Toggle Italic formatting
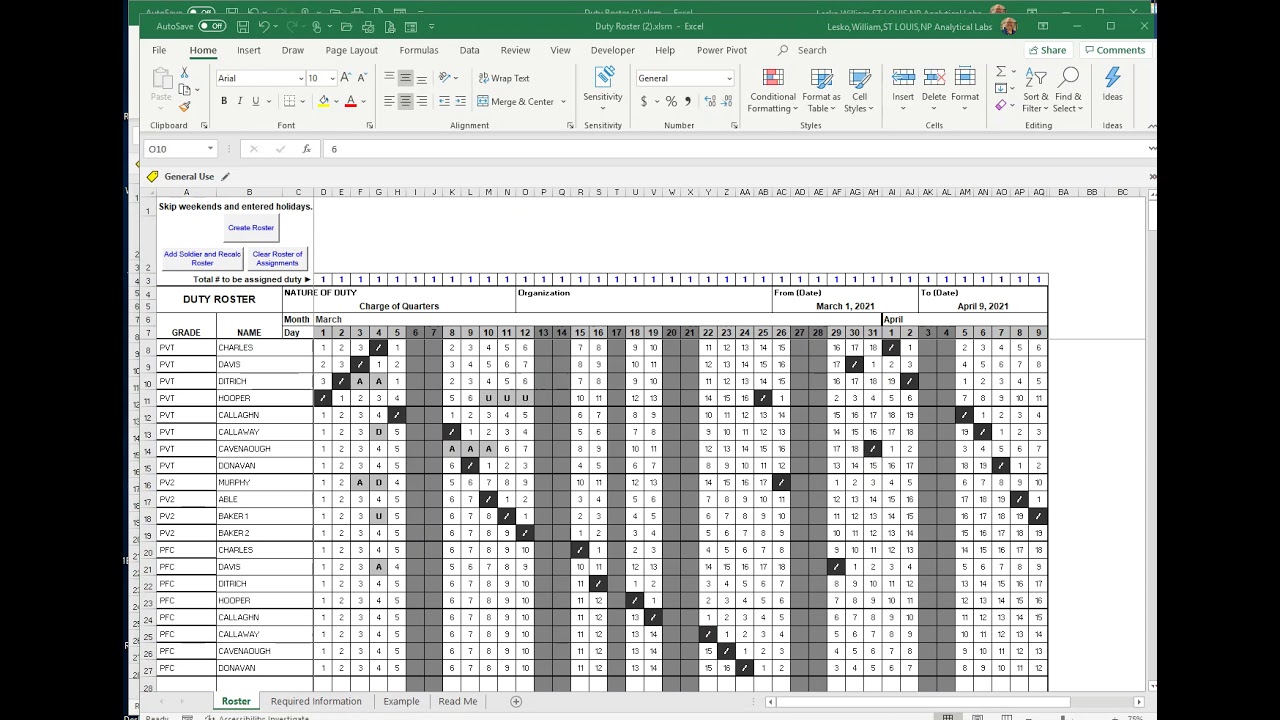The height and width of the screenshot is (720, 1280). tap(240, 101)
